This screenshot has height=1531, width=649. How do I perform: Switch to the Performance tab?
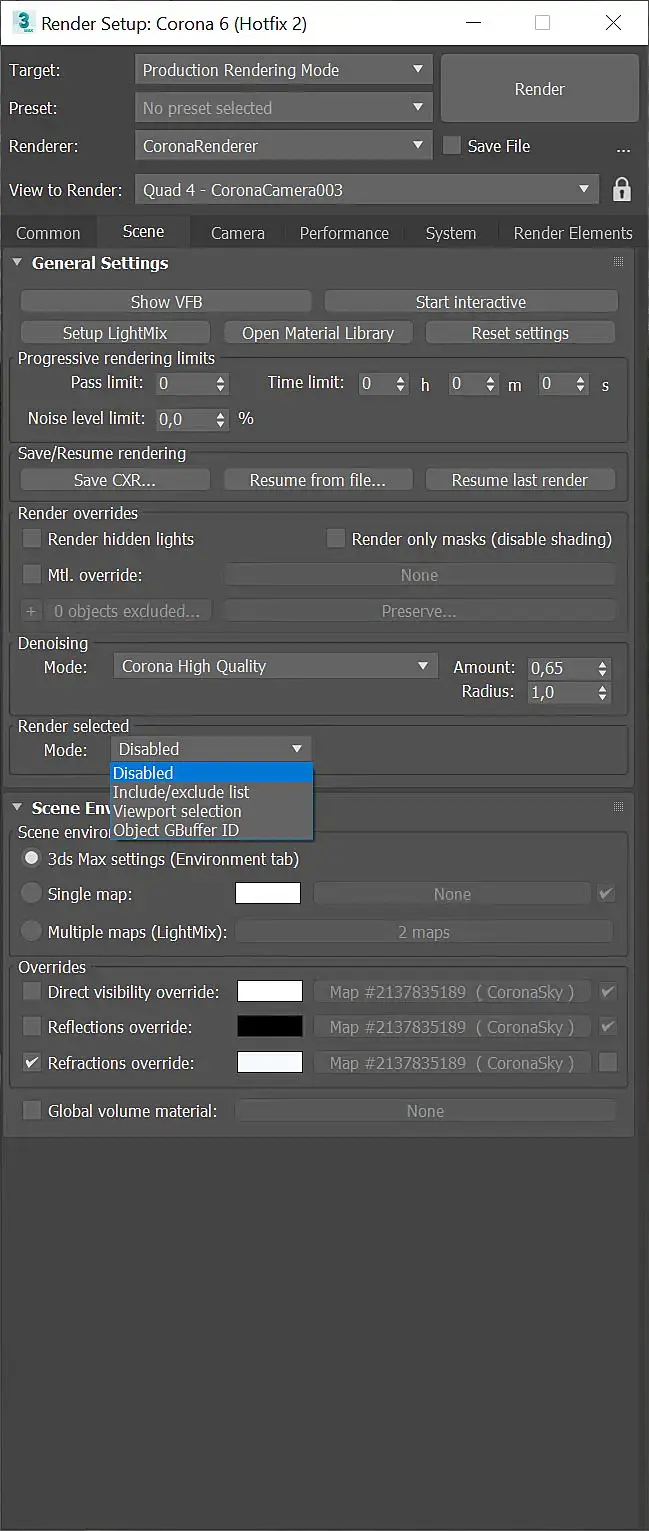pos(344,233)
